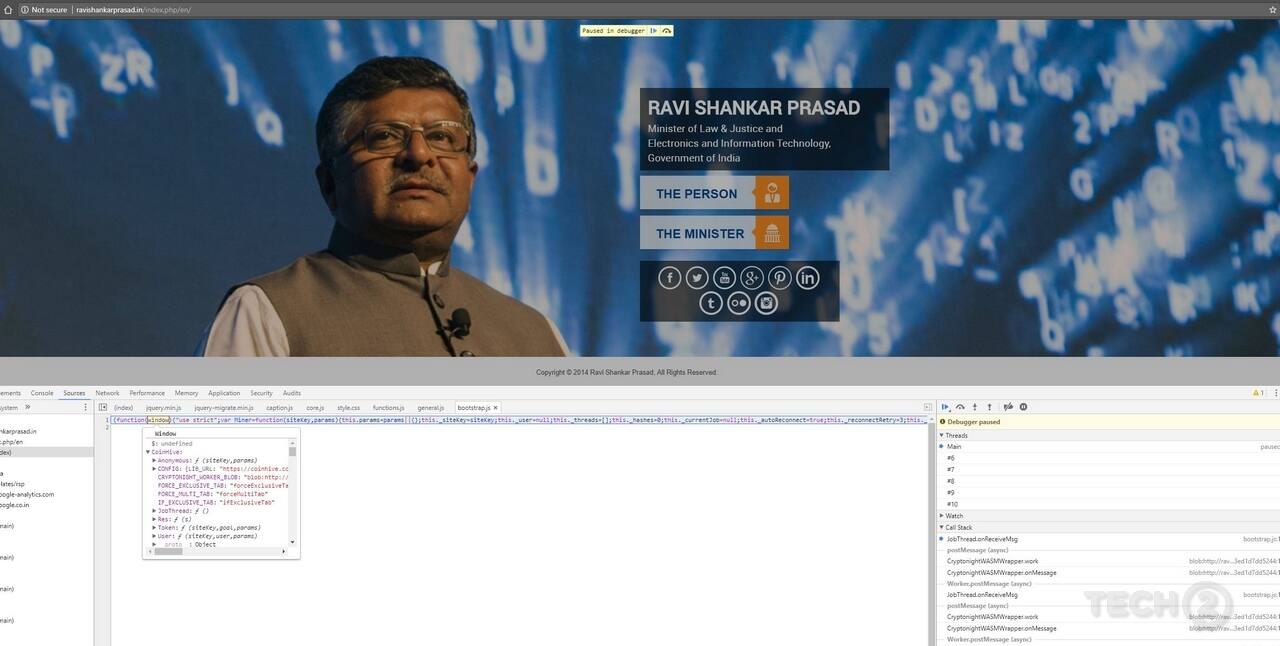
Task: Click THE PERSON button
Action: (714, 193)
